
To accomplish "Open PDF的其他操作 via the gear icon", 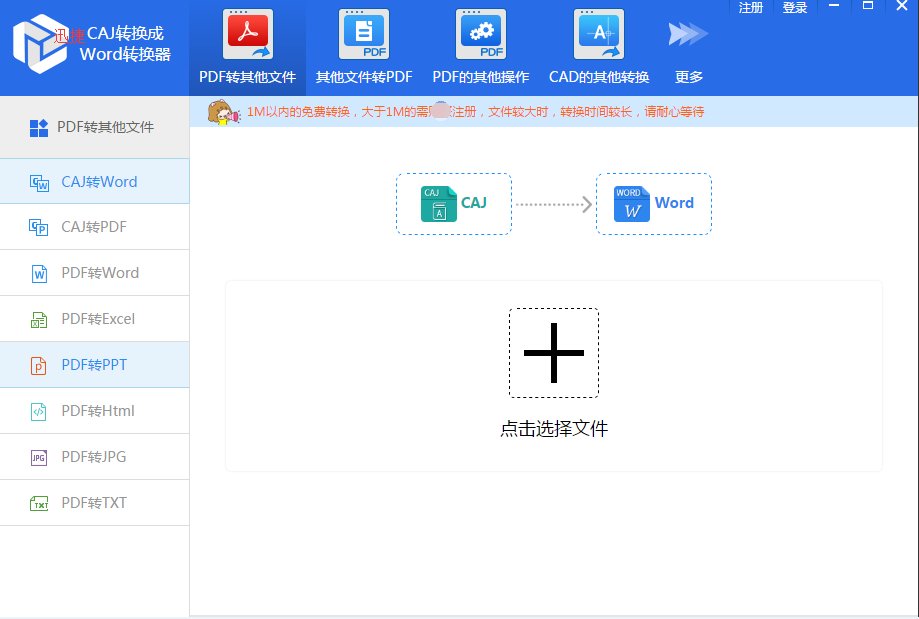I will pyautogui.click(x=479, y=36).
